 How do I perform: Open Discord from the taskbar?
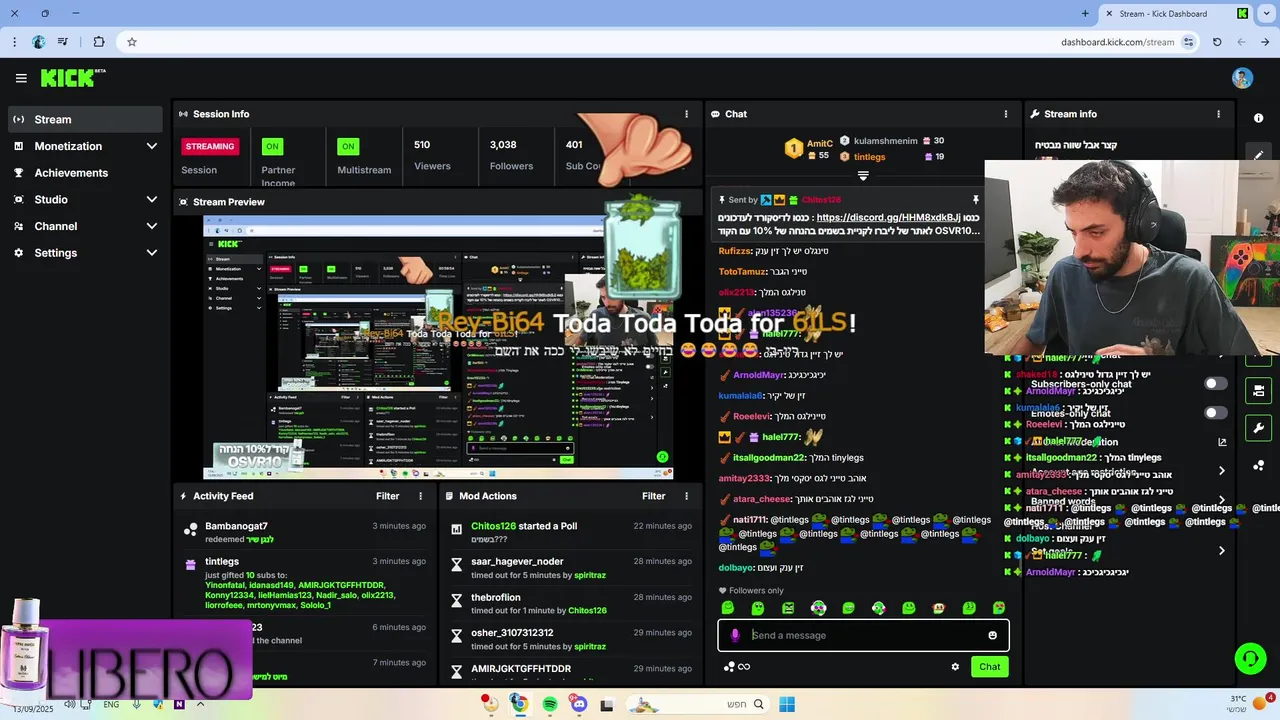point(578,704)
